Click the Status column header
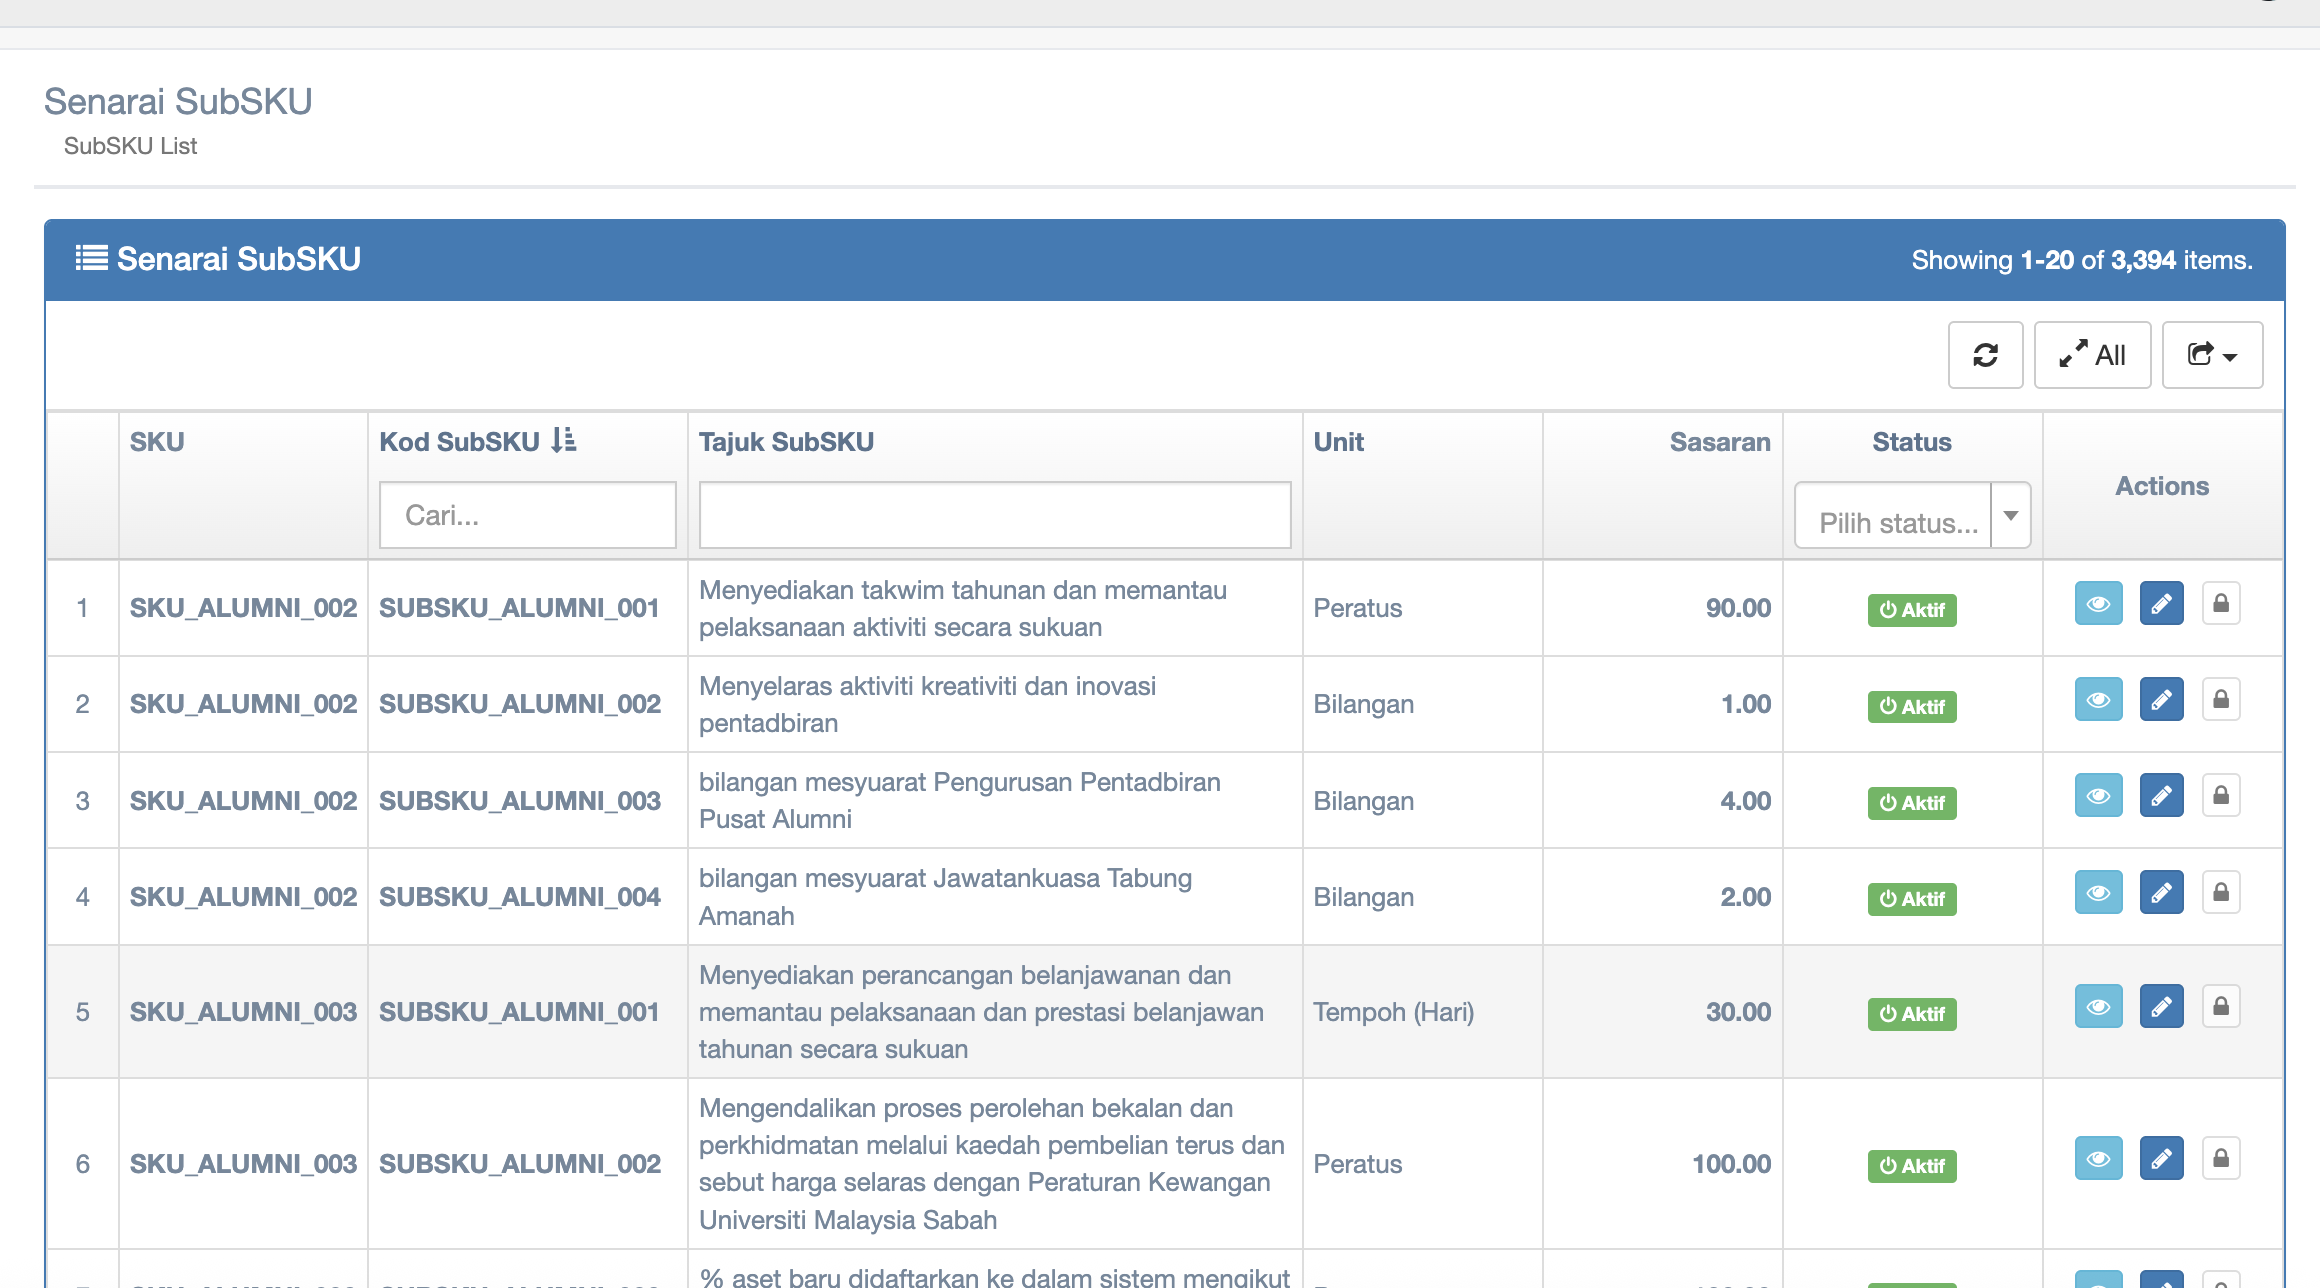The height and width of the screenshot is (1288, 2320). tap(1911, 442)
